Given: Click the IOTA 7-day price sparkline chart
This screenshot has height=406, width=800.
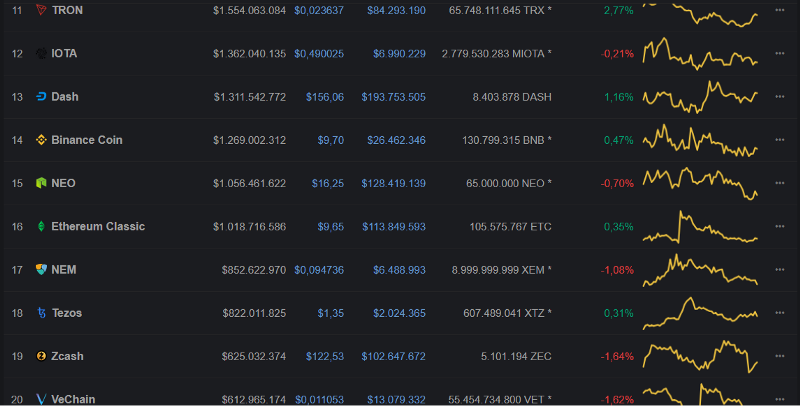Looking at the screenshot, I should tap(700, 53).
